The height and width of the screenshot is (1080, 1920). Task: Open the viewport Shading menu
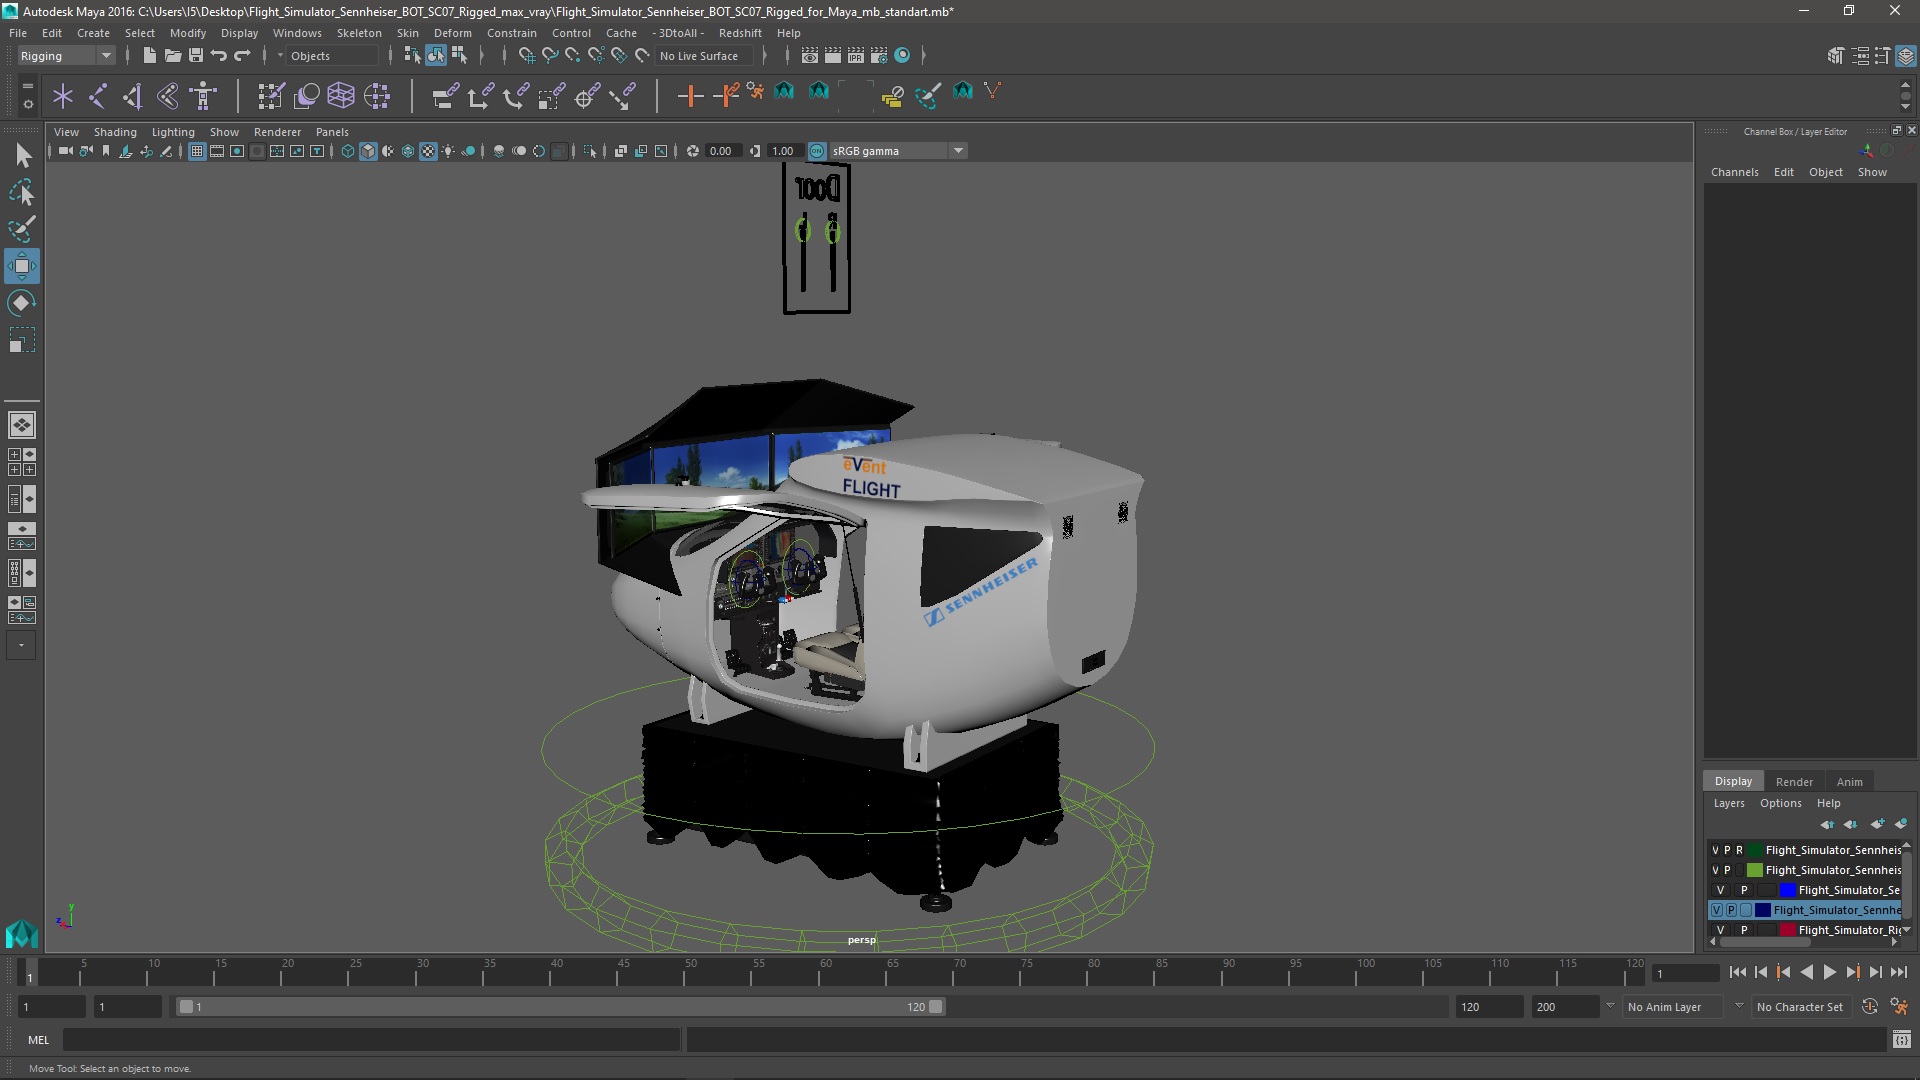[x=115, y=132]
